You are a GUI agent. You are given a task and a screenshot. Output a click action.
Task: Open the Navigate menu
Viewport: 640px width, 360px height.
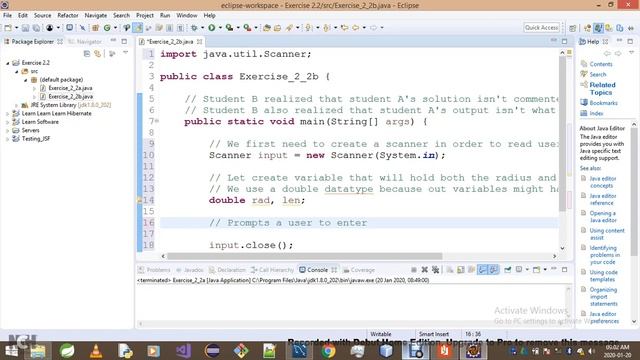point(96,15)
